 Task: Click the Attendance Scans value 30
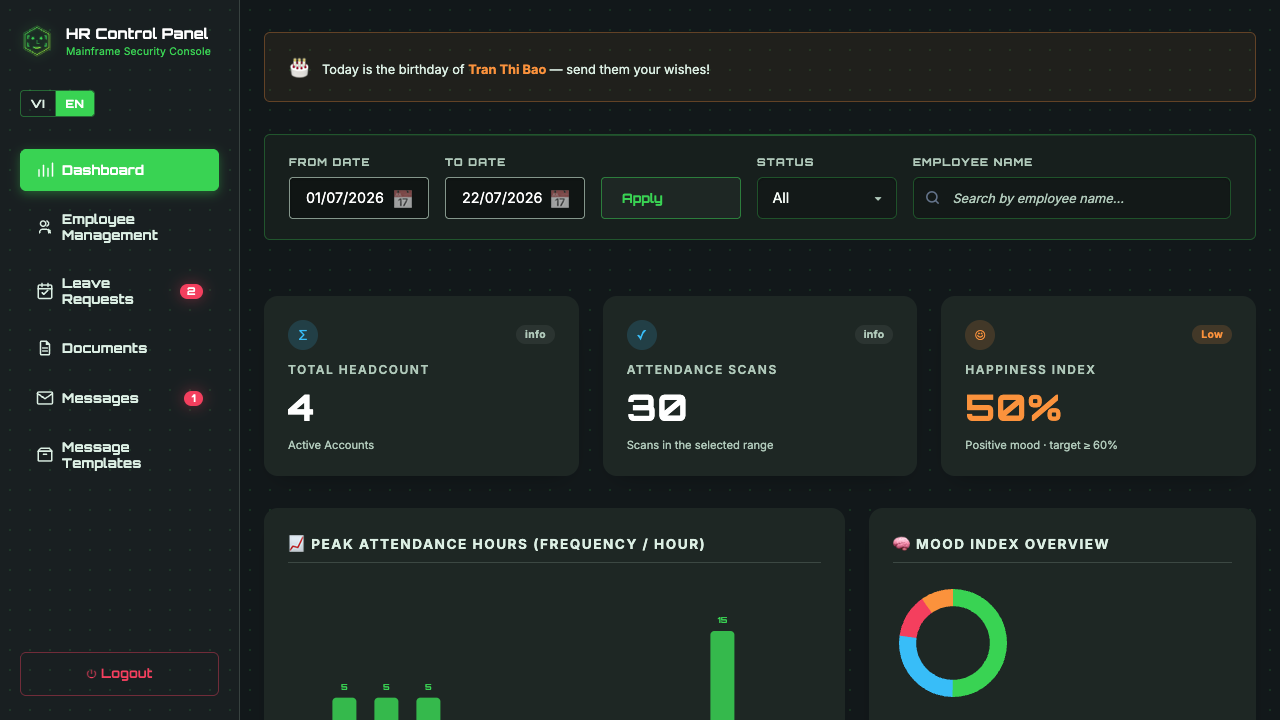[657, 408]
